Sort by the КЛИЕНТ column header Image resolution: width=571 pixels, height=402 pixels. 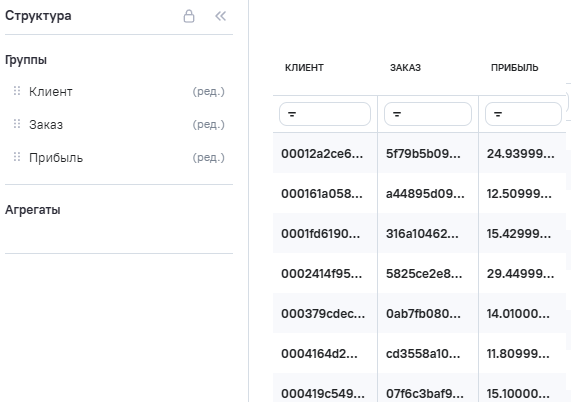coord(304,68)
